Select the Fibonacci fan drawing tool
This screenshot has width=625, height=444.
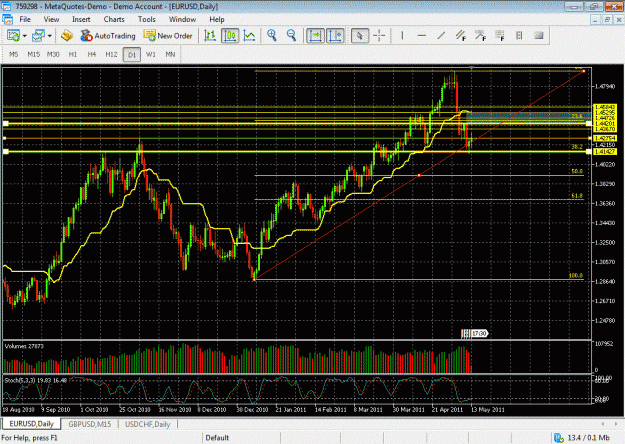tap(480, 36)
